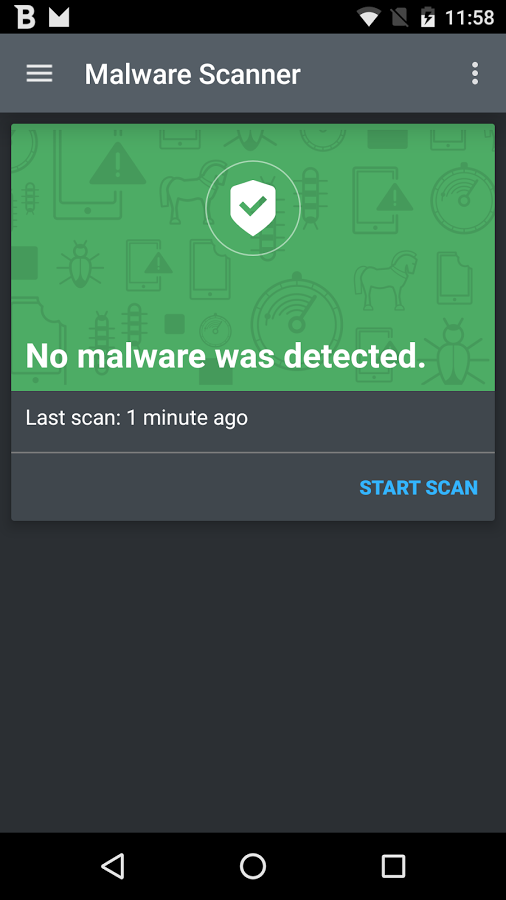The image size is (506, 900).
Task: Tap the "No malware was detected." message
Action: coord(226,356)
